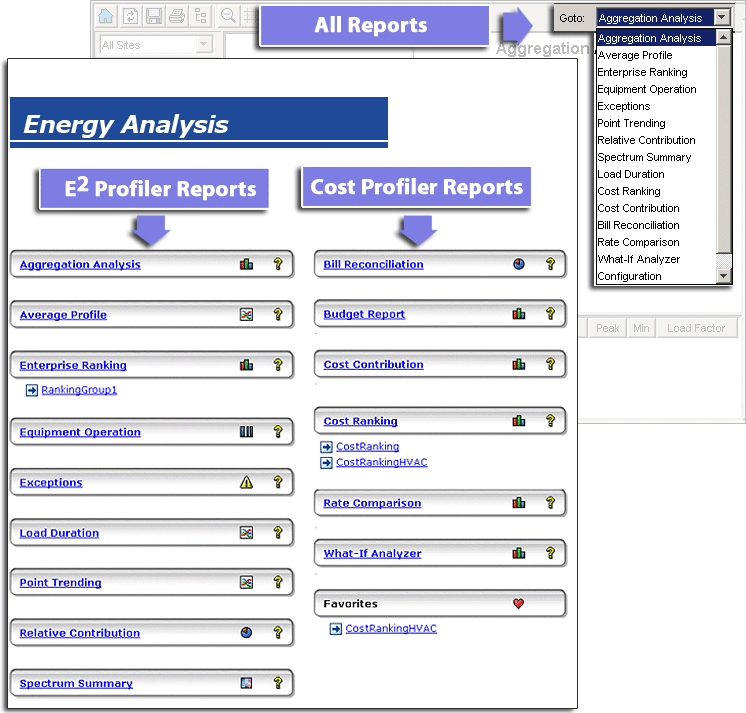Click the bar chart icon beside Enterprise Ranking
This screenshot has width=746, height=713.
coord(246,366)
